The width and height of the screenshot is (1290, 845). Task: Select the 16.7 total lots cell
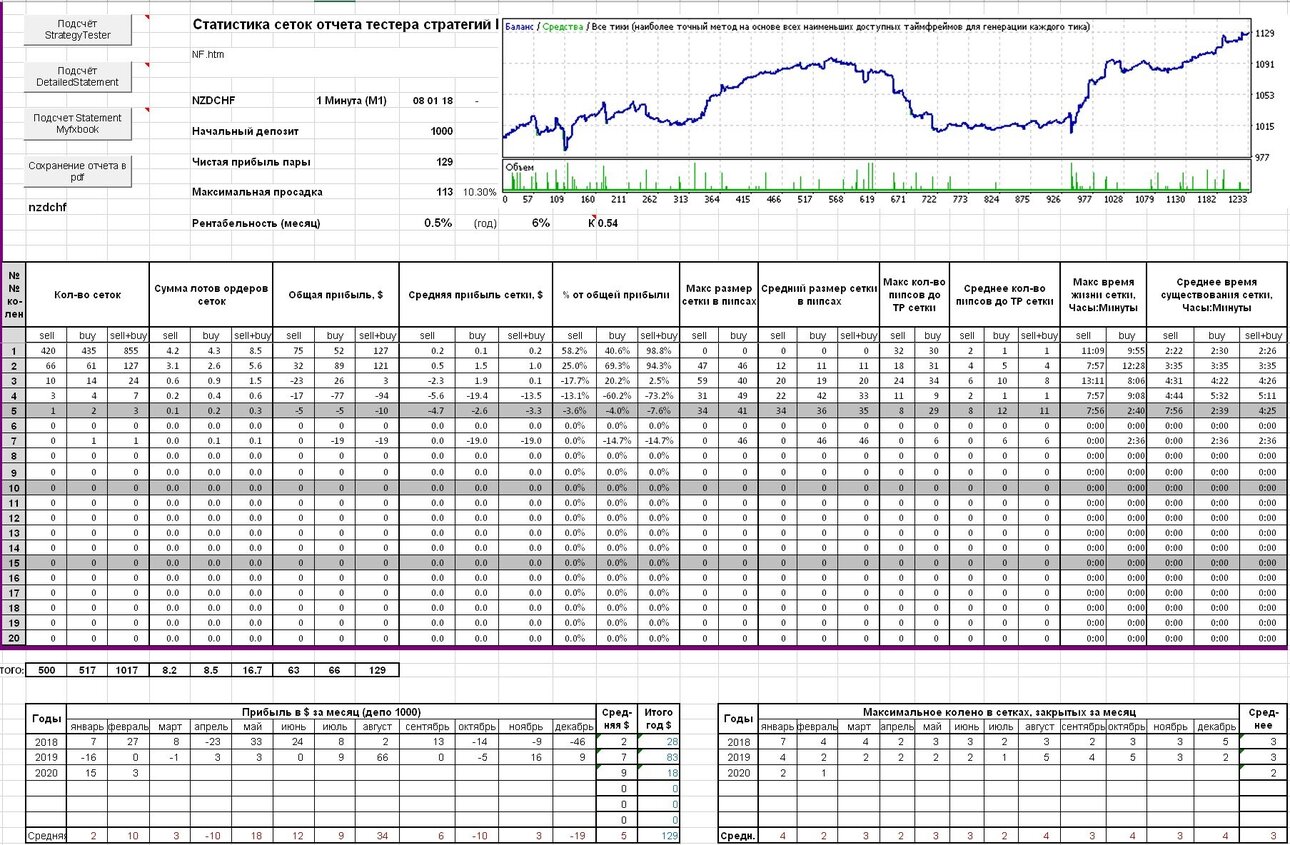pos(253,669)
